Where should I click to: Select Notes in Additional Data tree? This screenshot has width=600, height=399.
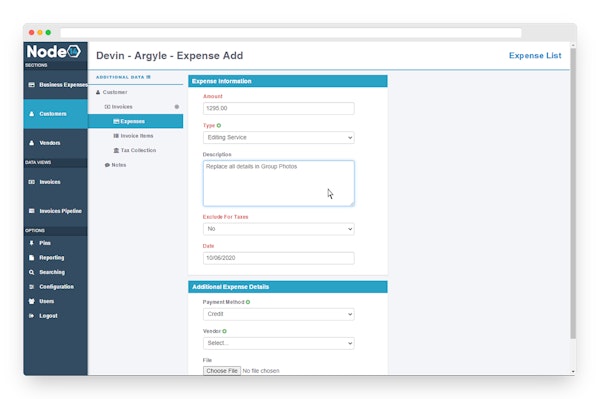[135, 165]
